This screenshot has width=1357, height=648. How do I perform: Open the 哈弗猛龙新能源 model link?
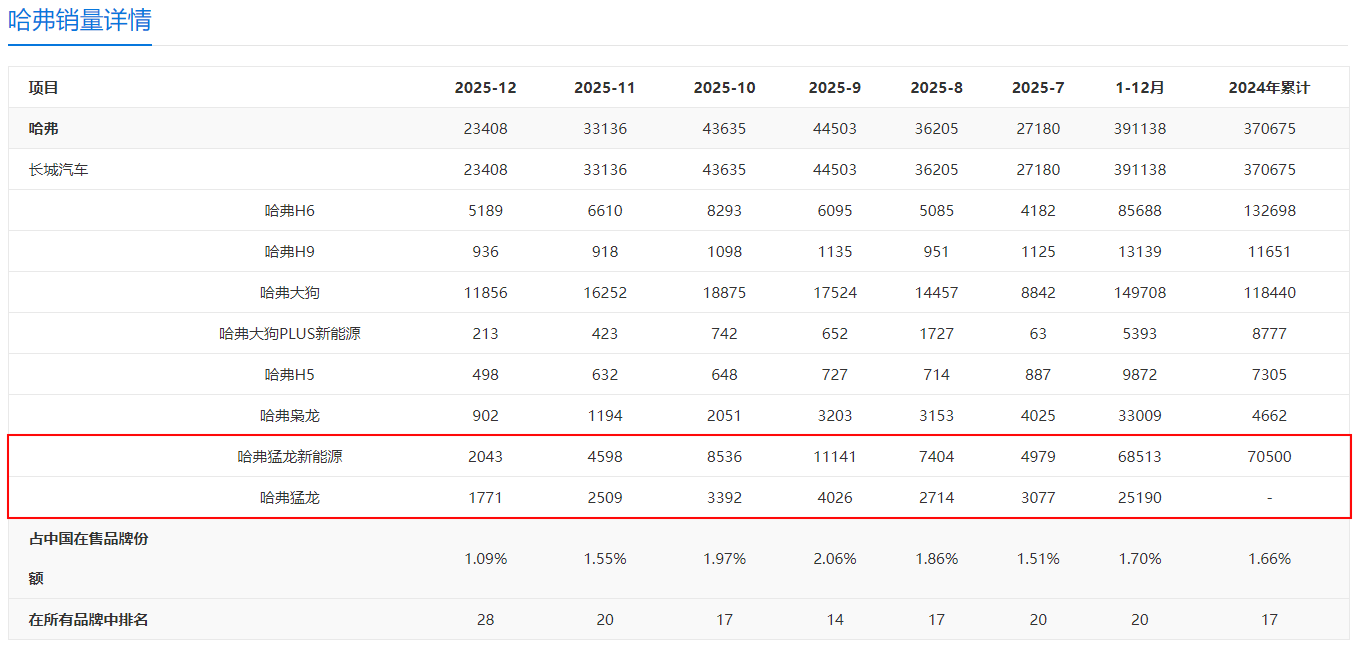coord(290,457)
